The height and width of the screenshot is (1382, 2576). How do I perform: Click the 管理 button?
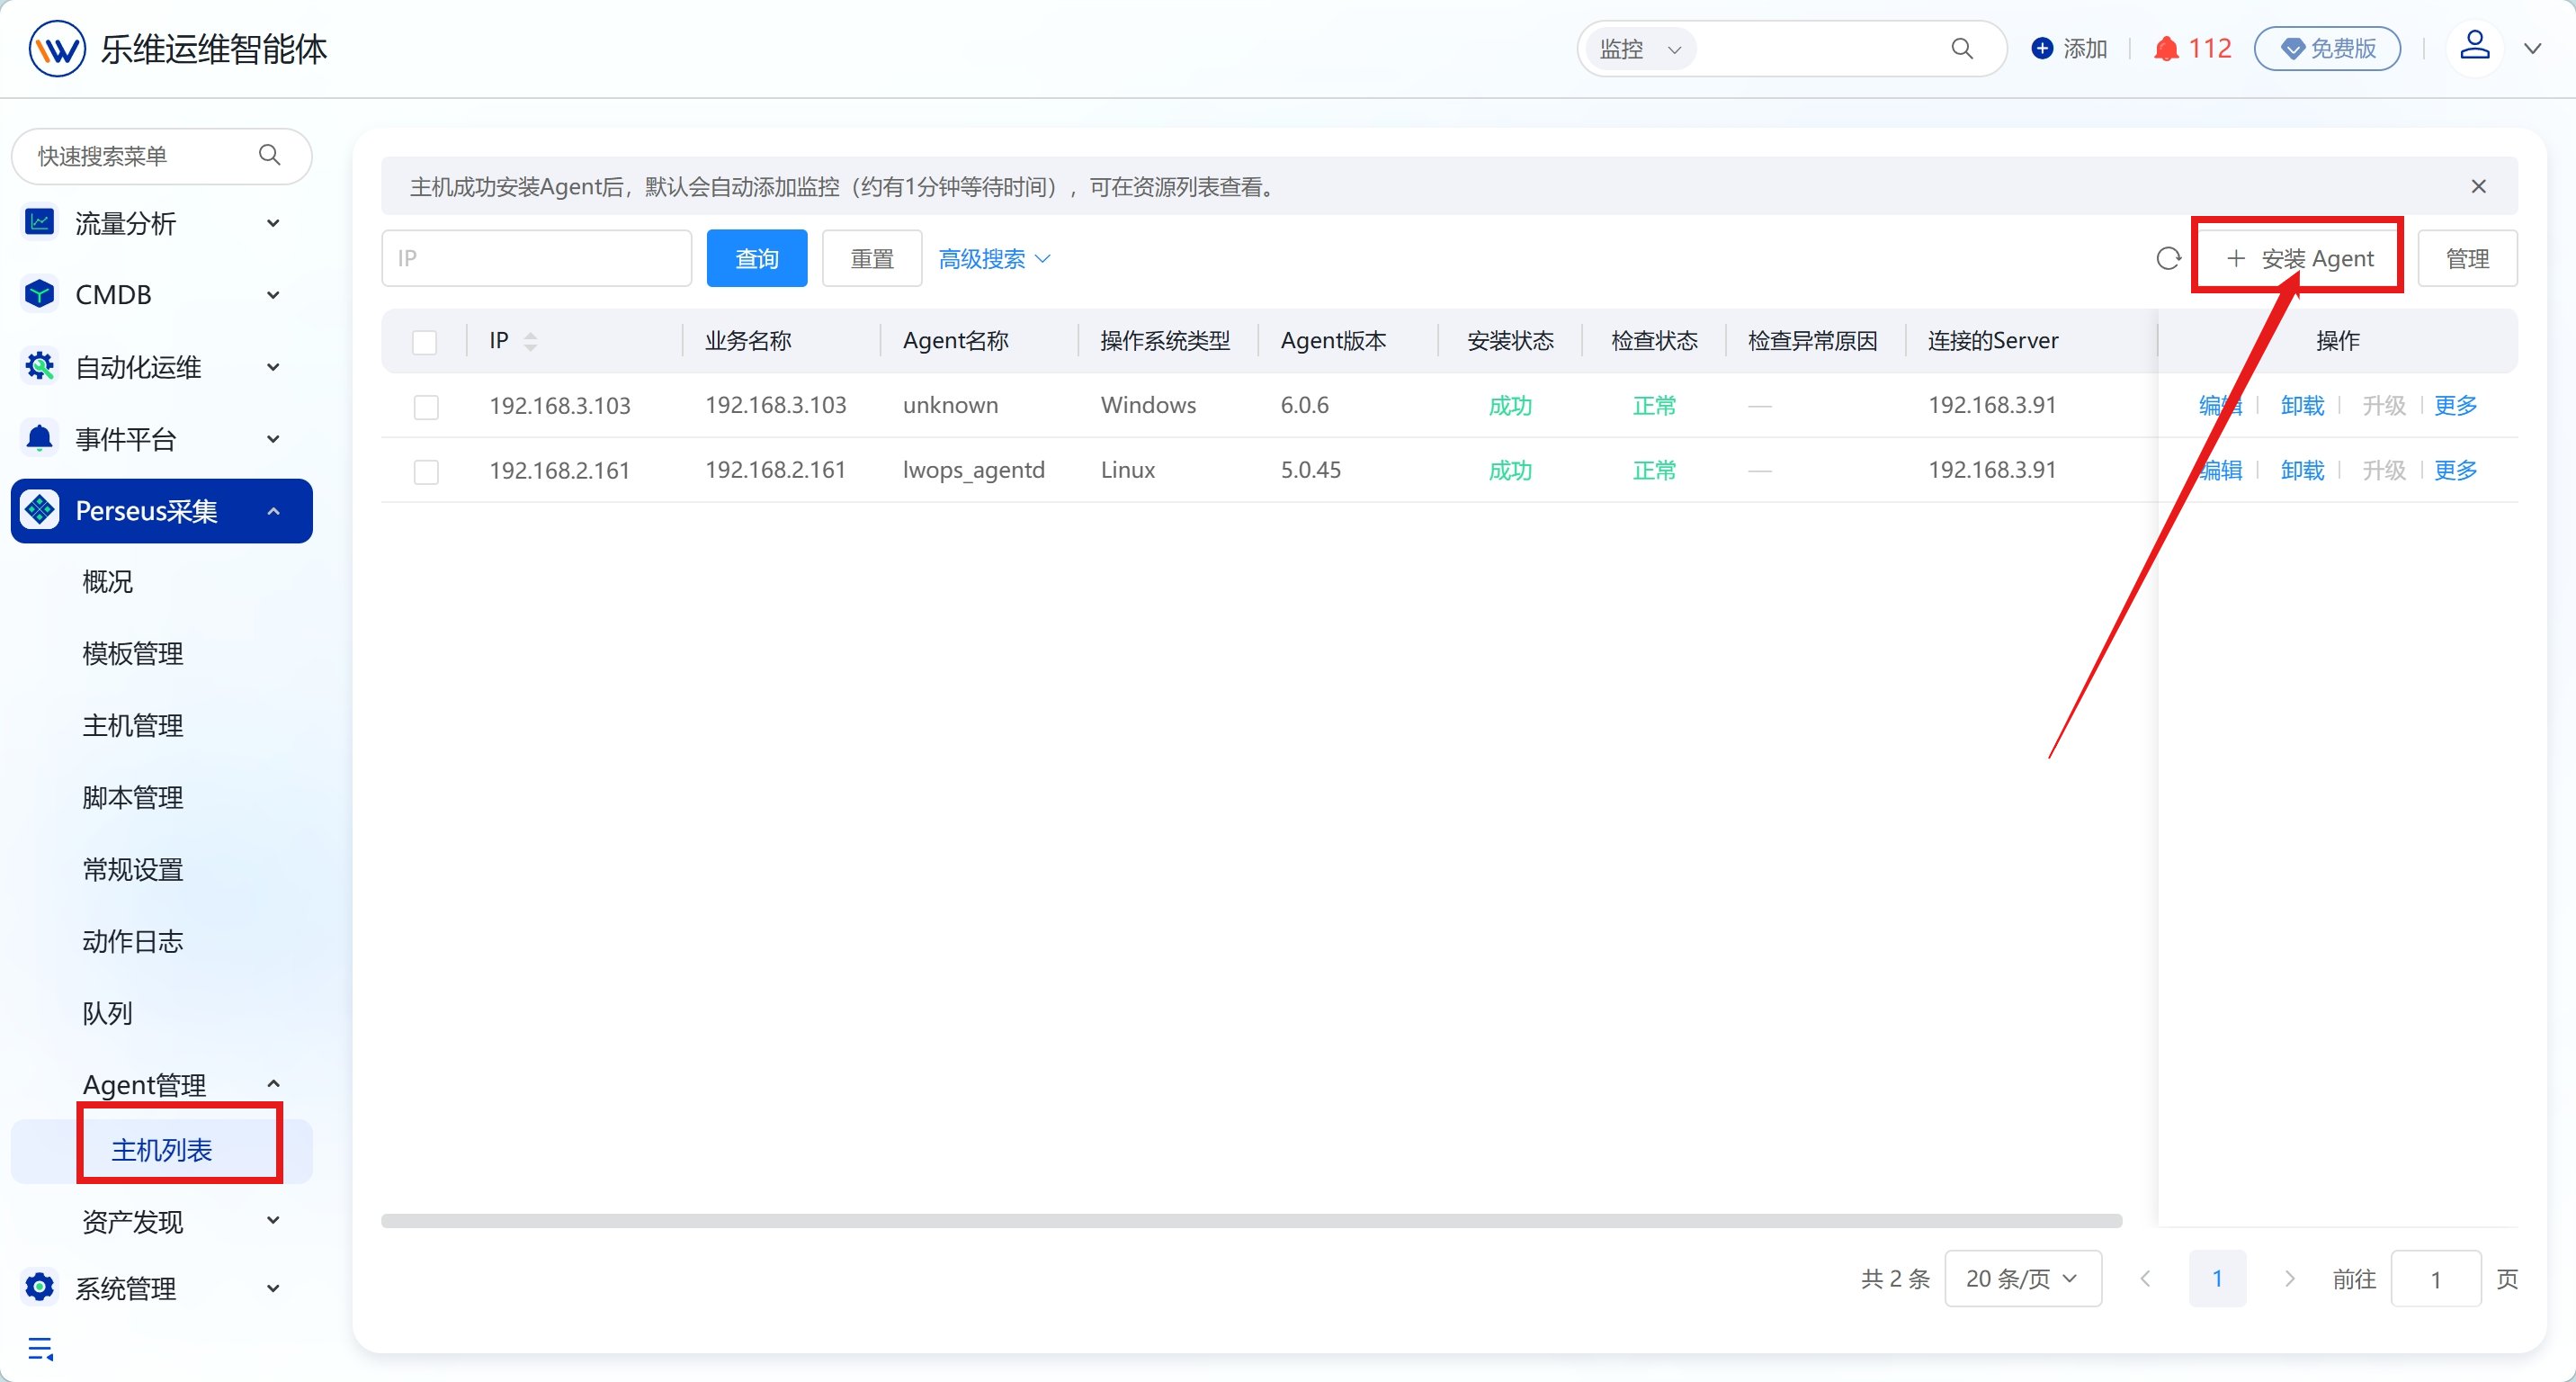[x=2467, y=259]
